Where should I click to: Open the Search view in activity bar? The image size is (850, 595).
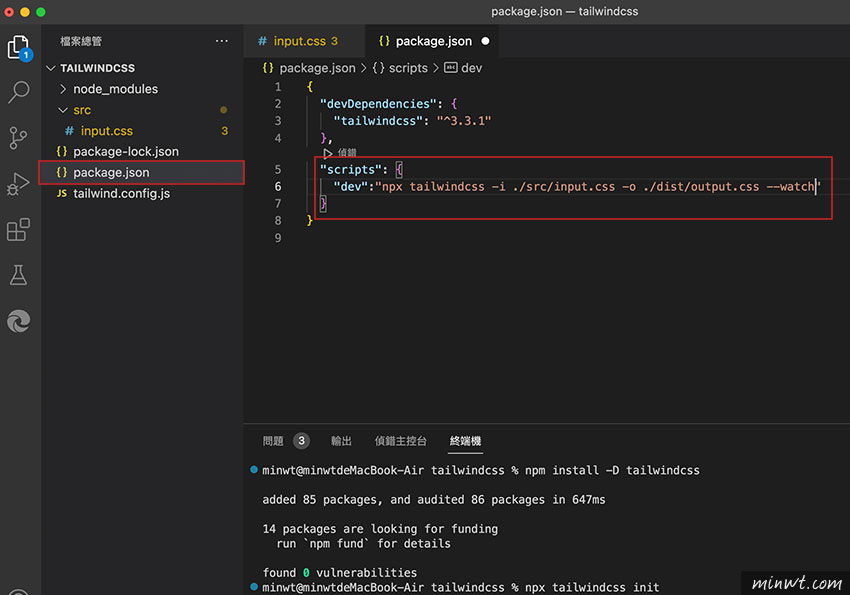coord(19,92)
